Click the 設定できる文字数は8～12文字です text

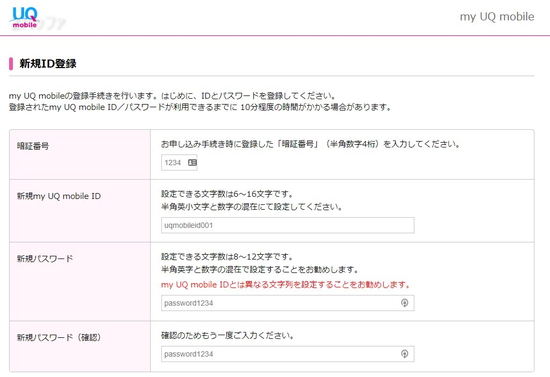227,257
